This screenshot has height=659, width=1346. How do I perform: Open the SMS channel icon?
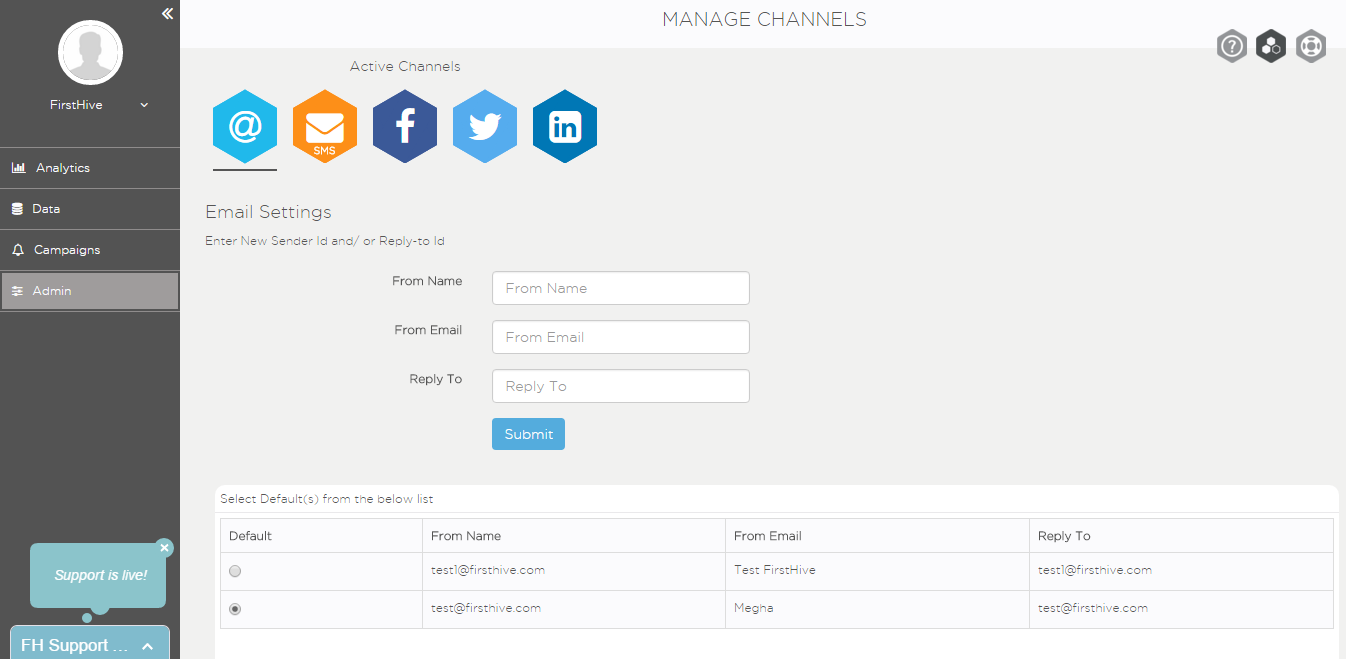(x=325, y=127)
